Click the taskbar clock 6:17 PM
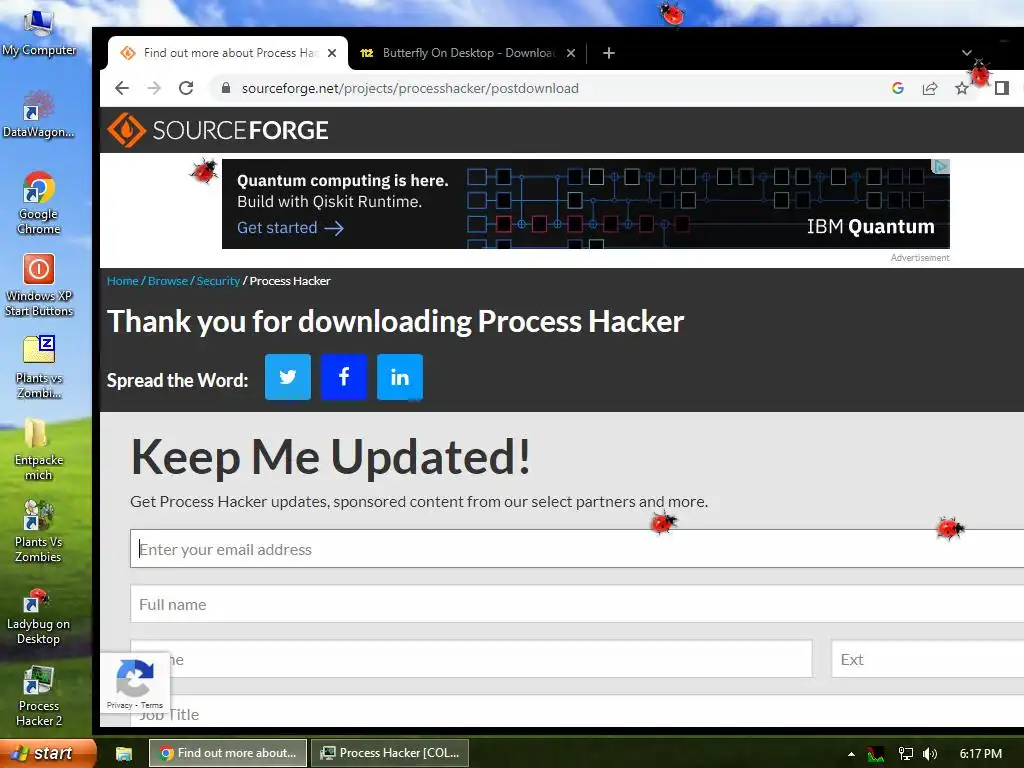This screenshot has width=1024, height=768. [980, 754]
